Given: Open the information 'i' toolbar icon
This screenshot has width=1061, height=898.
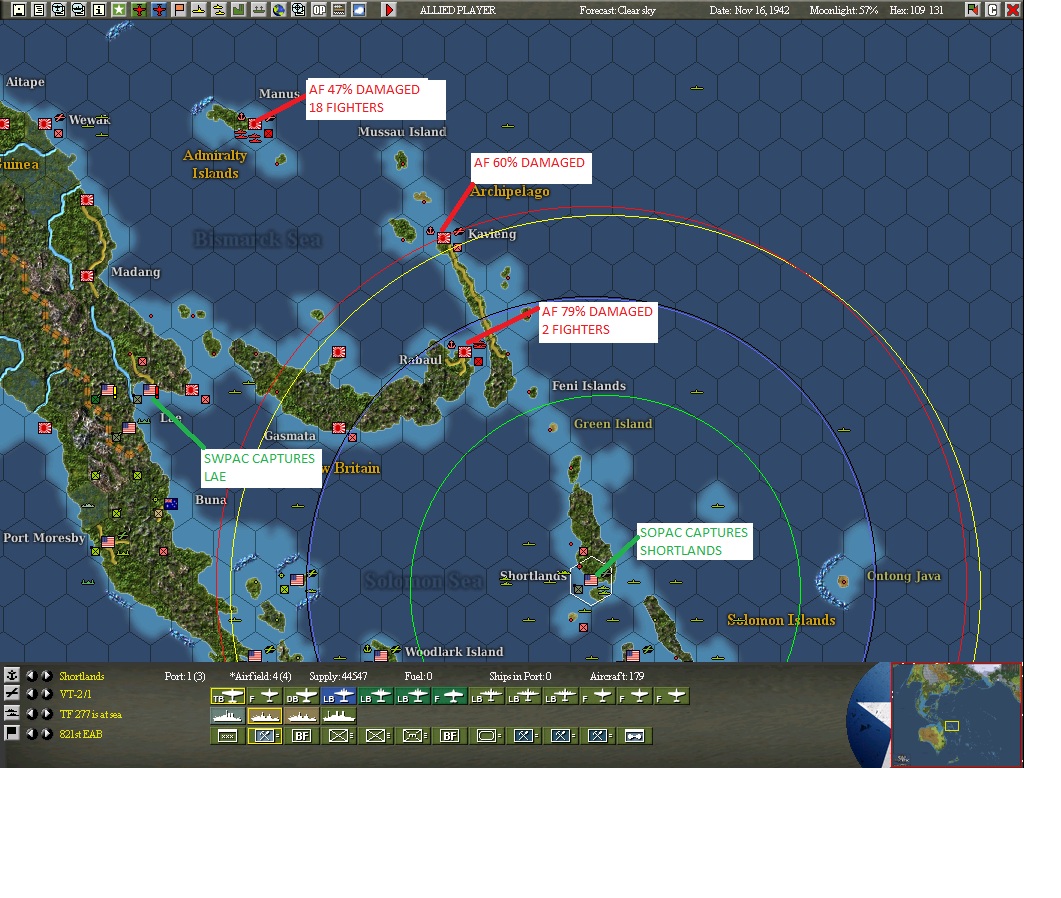Looking at the screenshot, I should click(99, 9).
